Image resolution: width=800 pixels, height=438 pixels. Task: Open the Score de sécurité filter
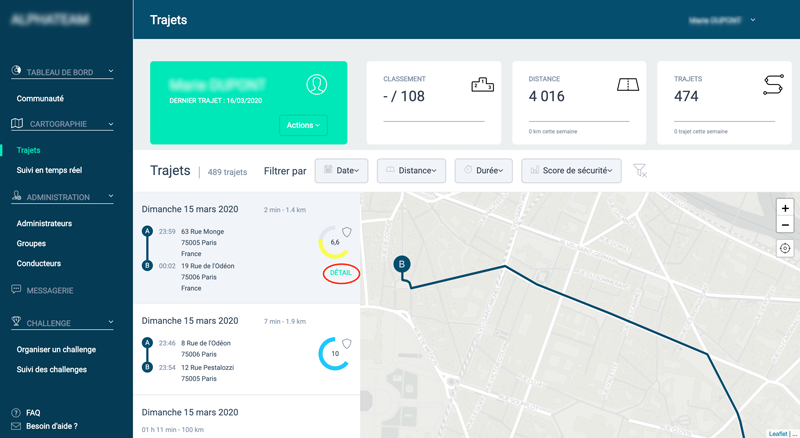pyautogui.click(x=571, y=171)
